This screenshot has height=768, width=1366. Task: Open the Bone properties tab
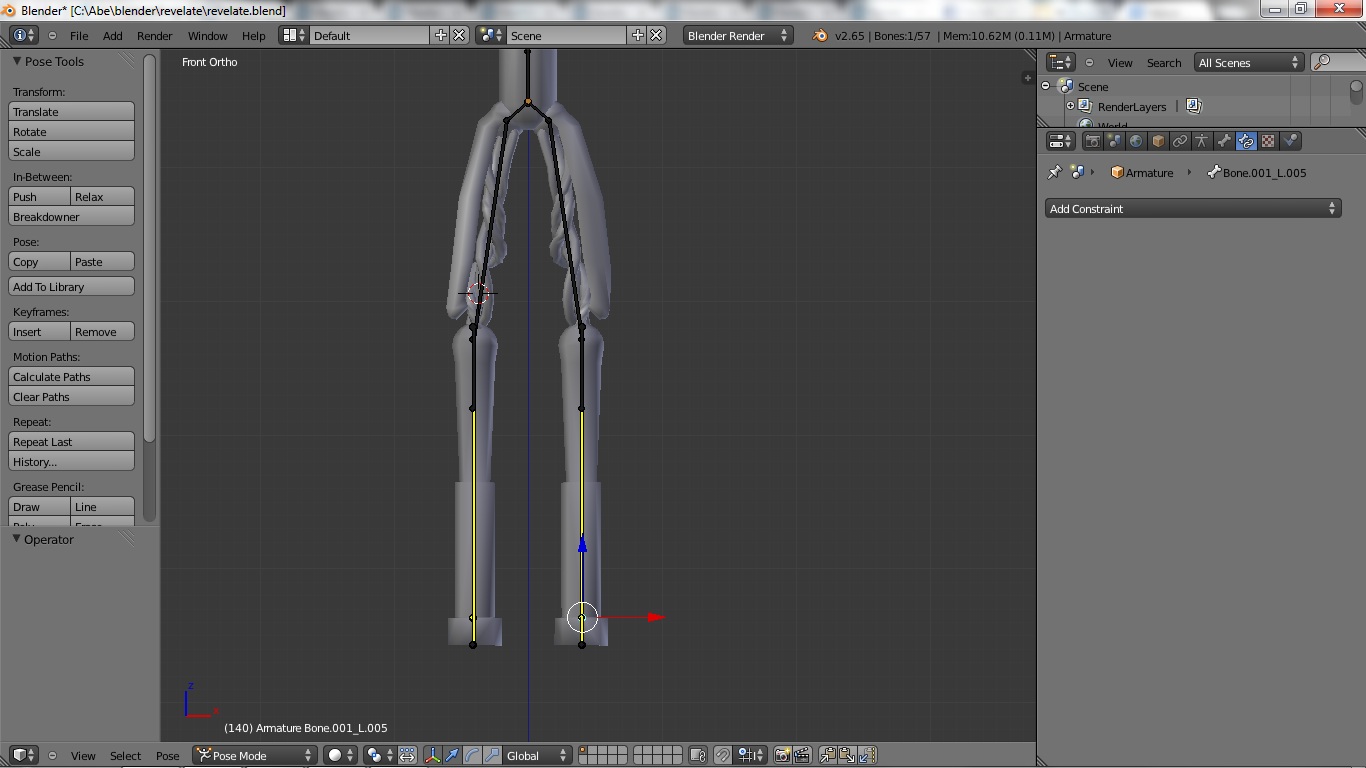click(1224, 141)
